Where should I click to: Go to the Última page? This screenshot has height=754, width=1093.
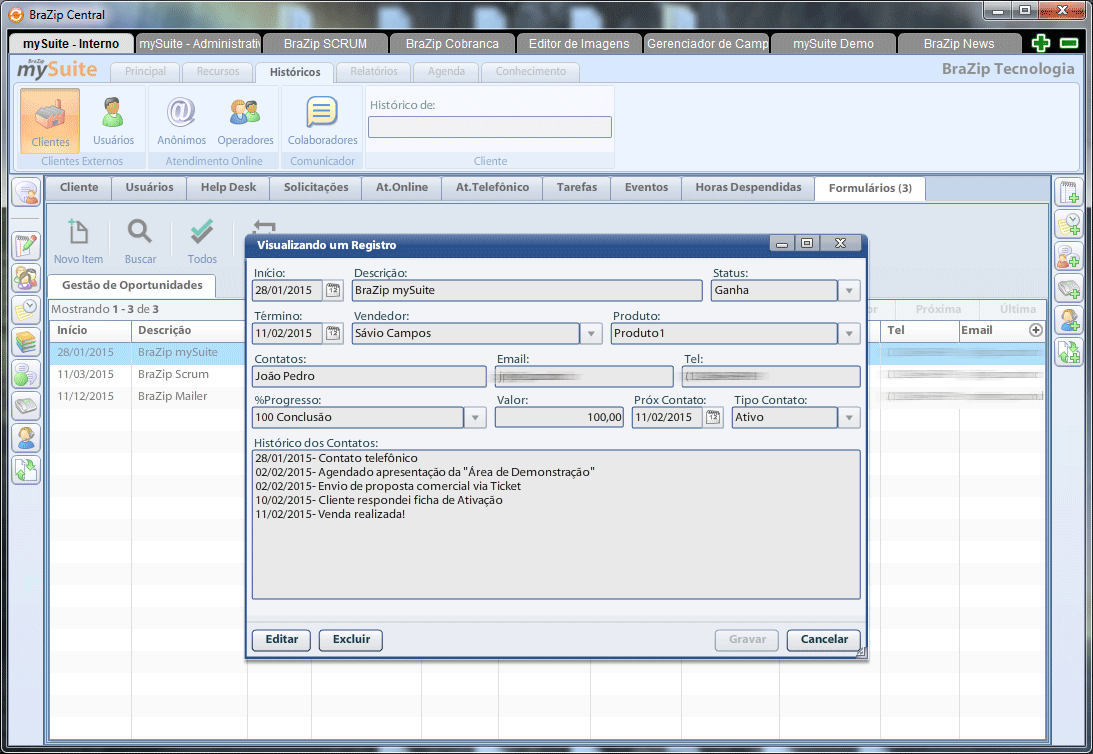(1018, 309)
